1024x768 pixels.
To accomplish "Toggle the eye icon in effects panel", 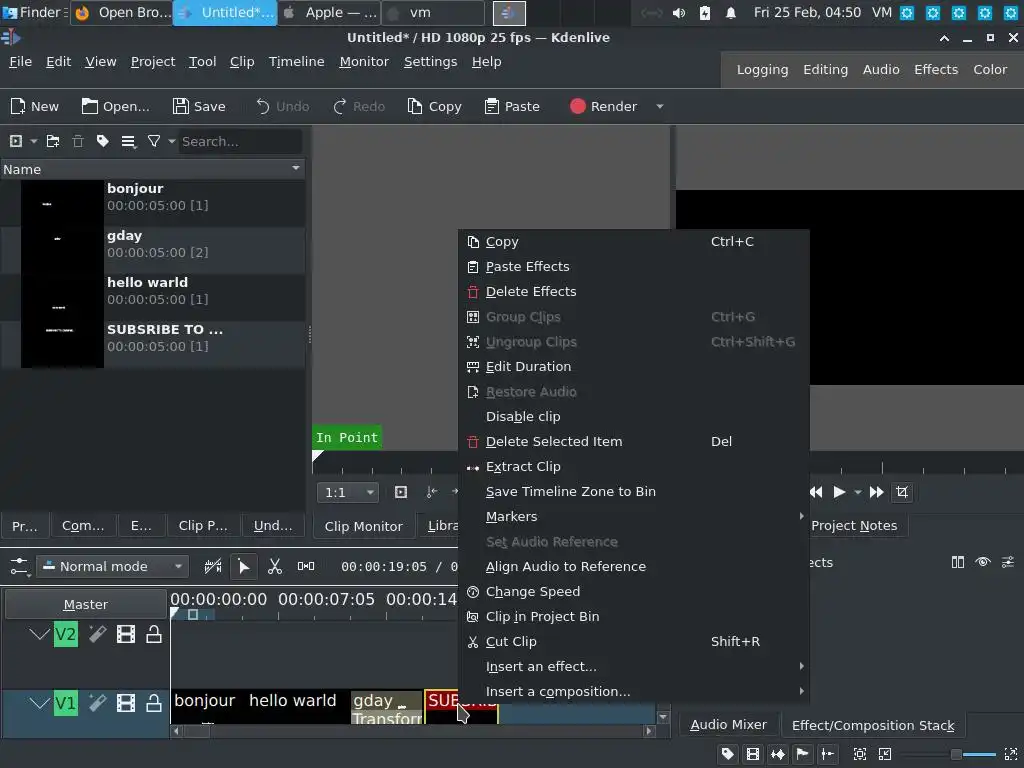I will [983, 562].
